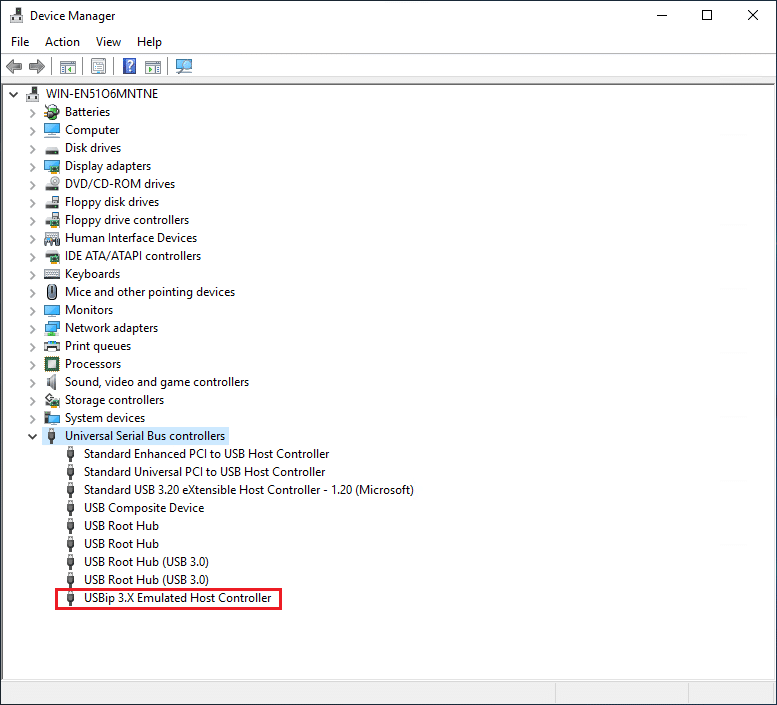Viewport: 777px width, 705px height.
Task: Expand the Batteries category
Action: click(x=32, y=112)
